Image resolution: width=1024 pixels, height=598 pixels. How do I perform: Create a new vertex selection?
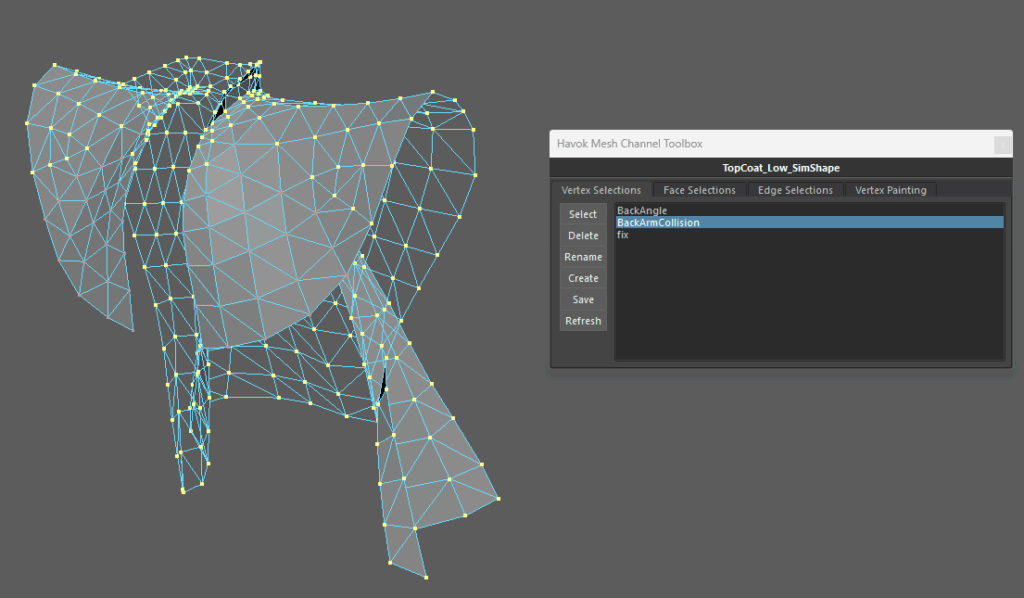tap(583, 278)
